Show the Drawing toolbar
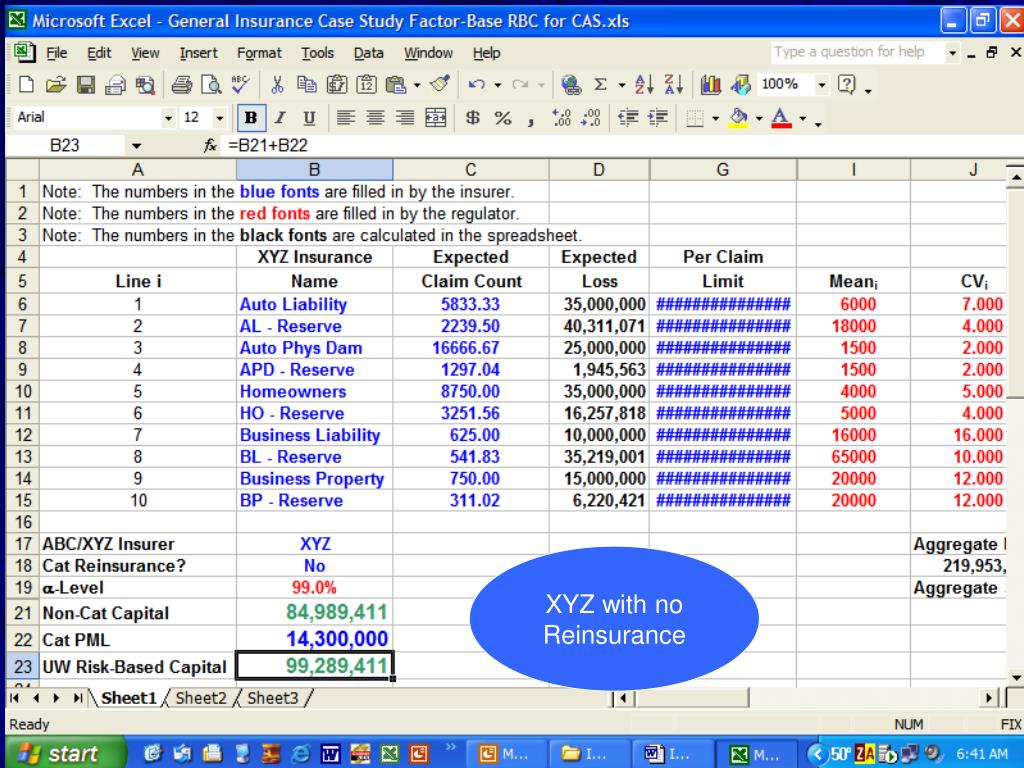This screenshot has width=1024, height=768. [x=741, y=84]
